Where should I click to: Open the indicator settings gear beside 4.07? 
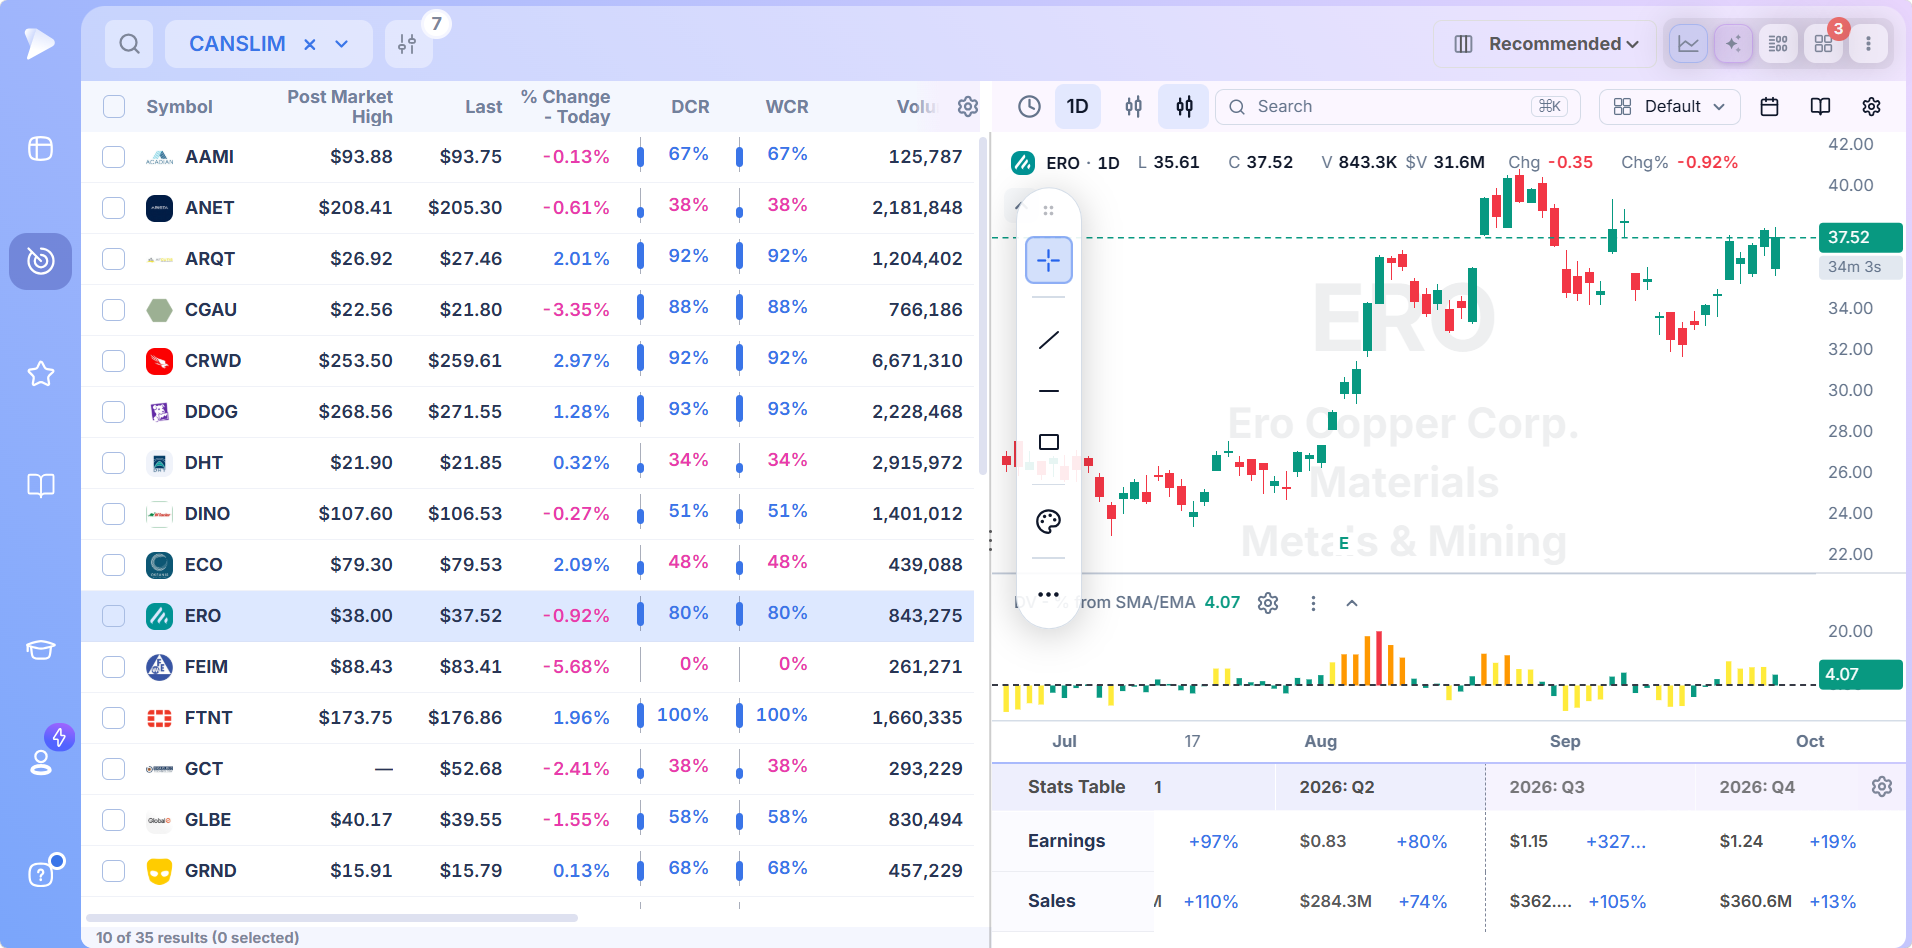[x=1268, y=603]
